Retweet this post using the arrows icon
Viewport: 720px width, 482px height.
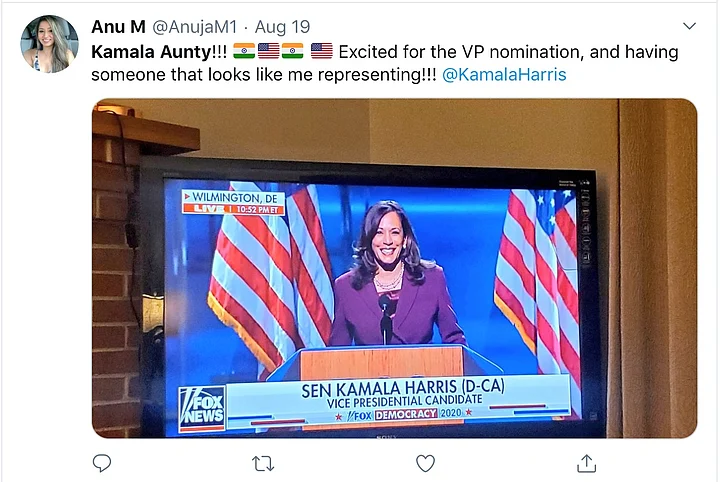(x=263, y=464)
